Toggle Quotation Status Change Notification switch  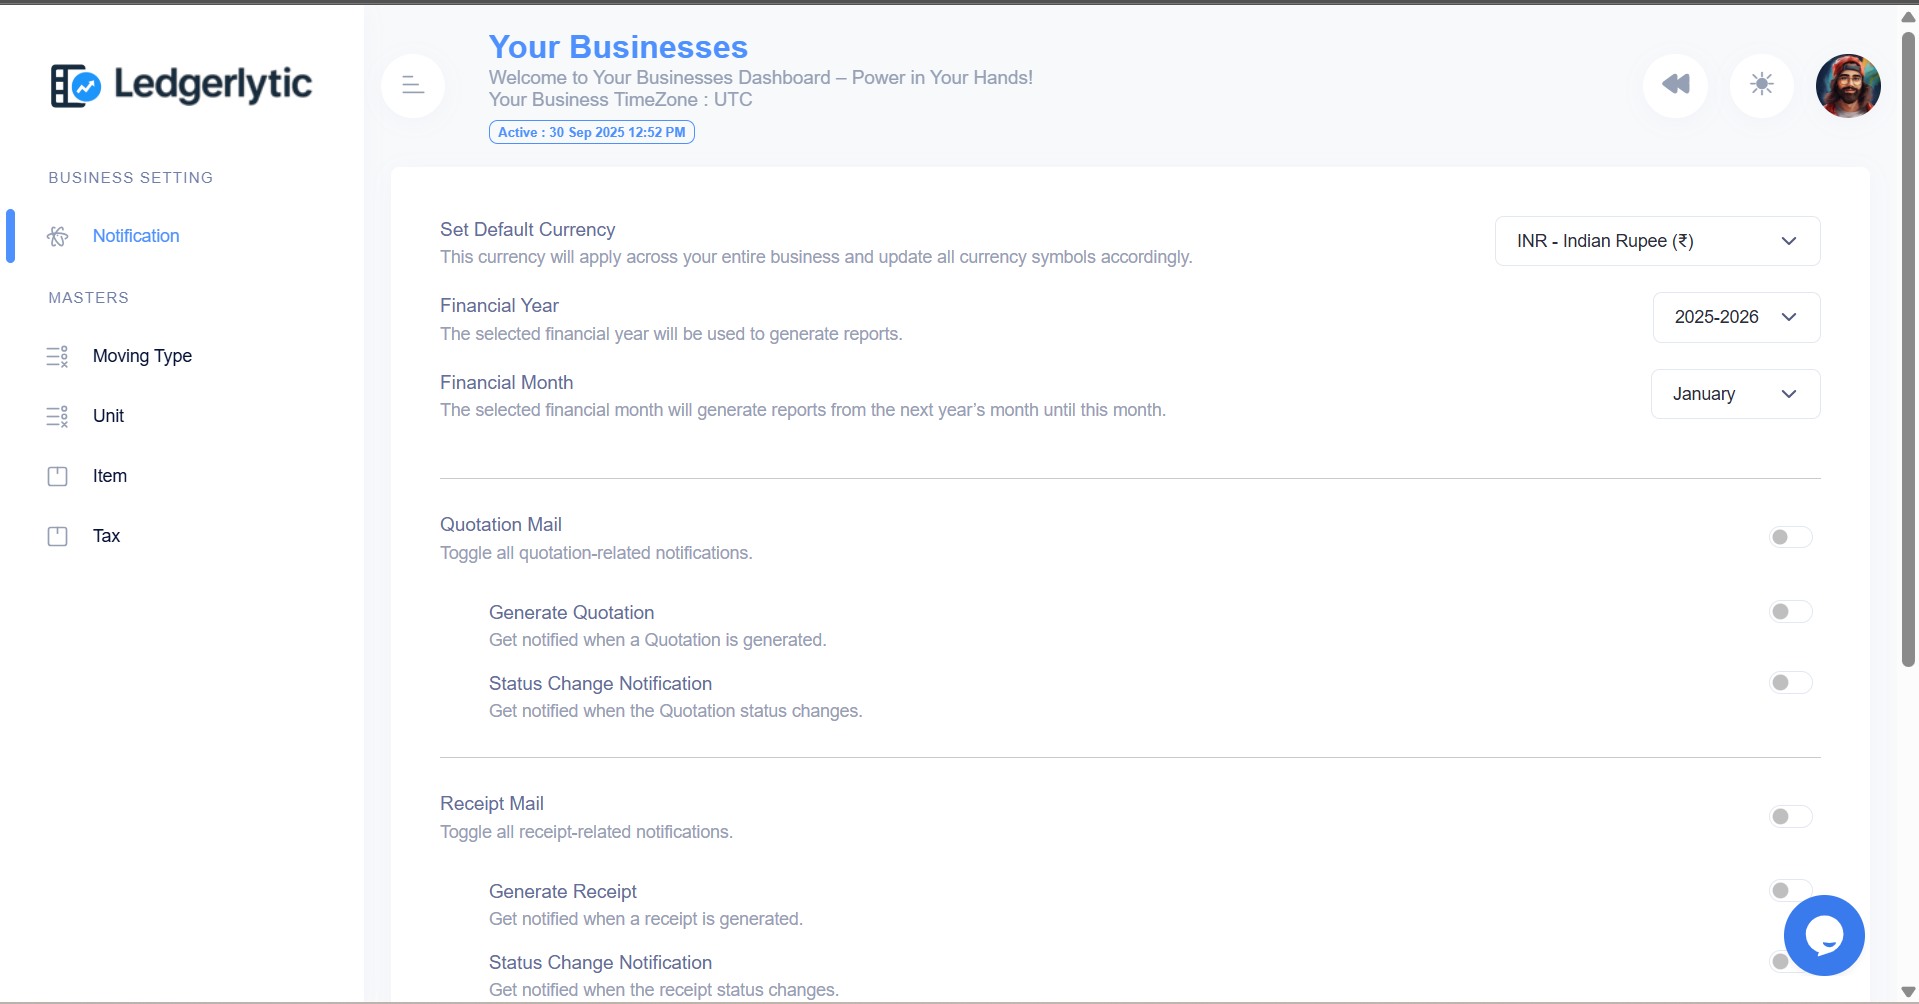click(x=1789, y=683)
